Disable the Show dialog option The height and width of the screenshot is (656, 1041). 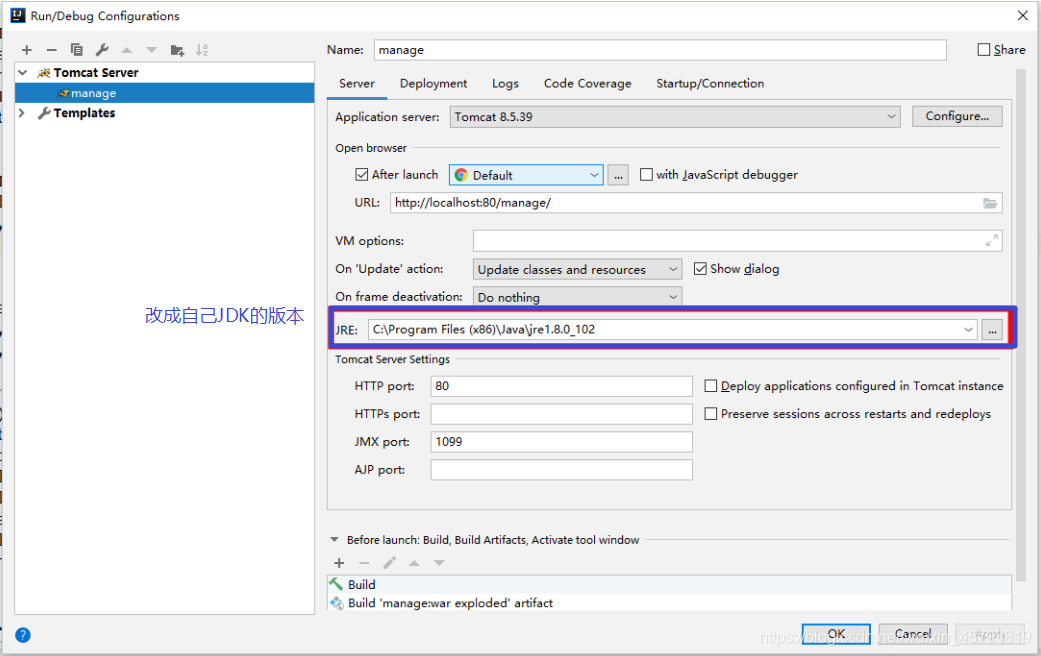pyautogui.click(x=700, y=268)
